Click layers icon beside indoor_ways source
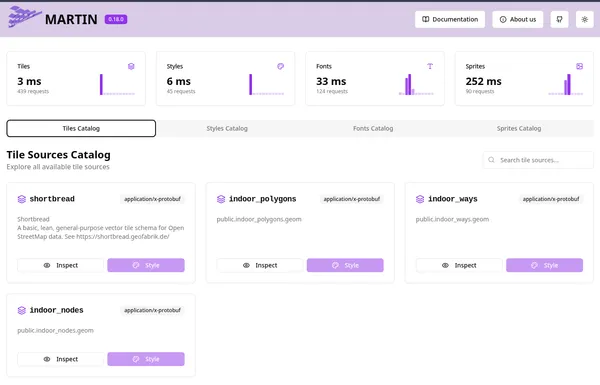600x385 pixels. (420, 199)
